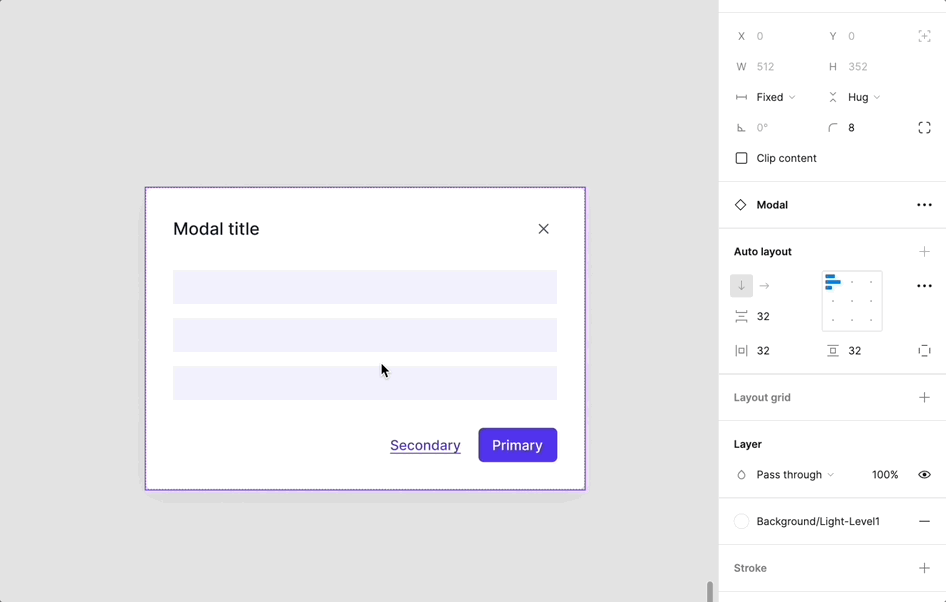Open the Pass through blend dropdown
The width and height of the screenshot is (946, 602).
coord(795,475)
